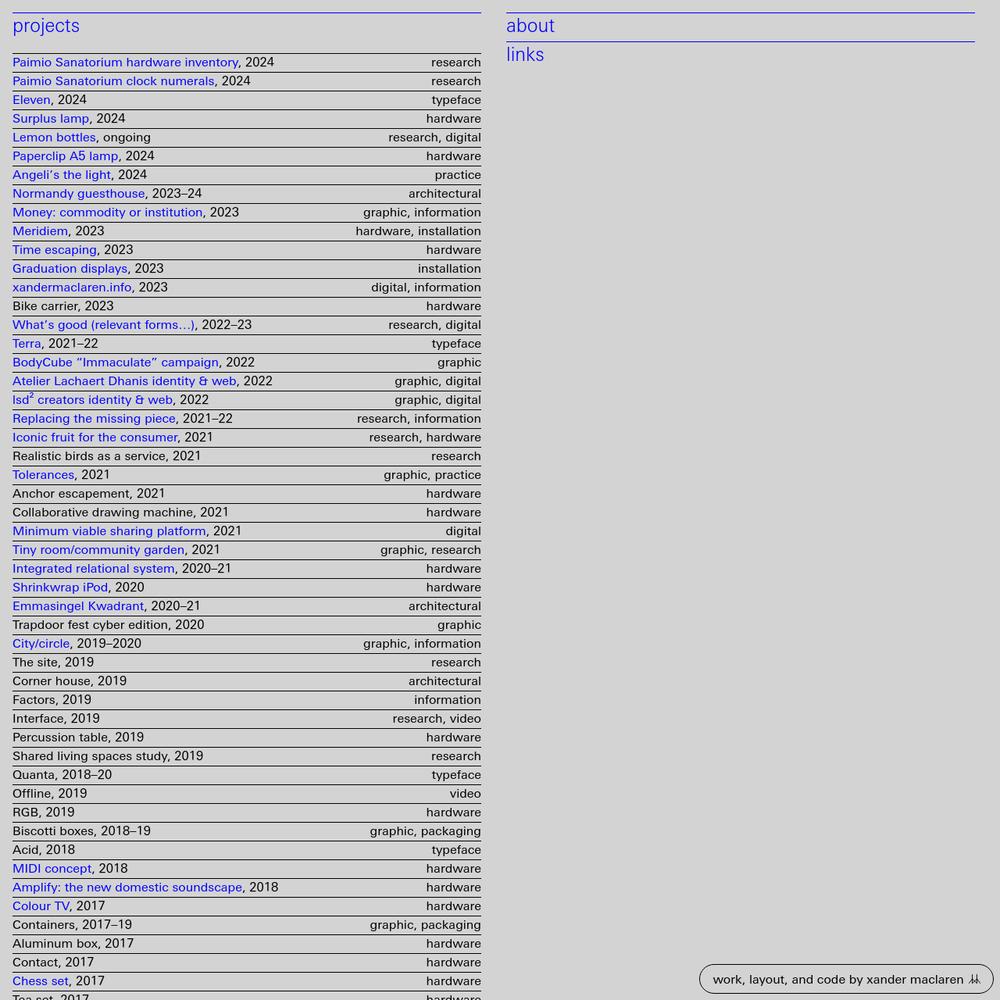The image size is (1000, 1000).
Task: Click The site, 2019 entry
Action: 247,663
